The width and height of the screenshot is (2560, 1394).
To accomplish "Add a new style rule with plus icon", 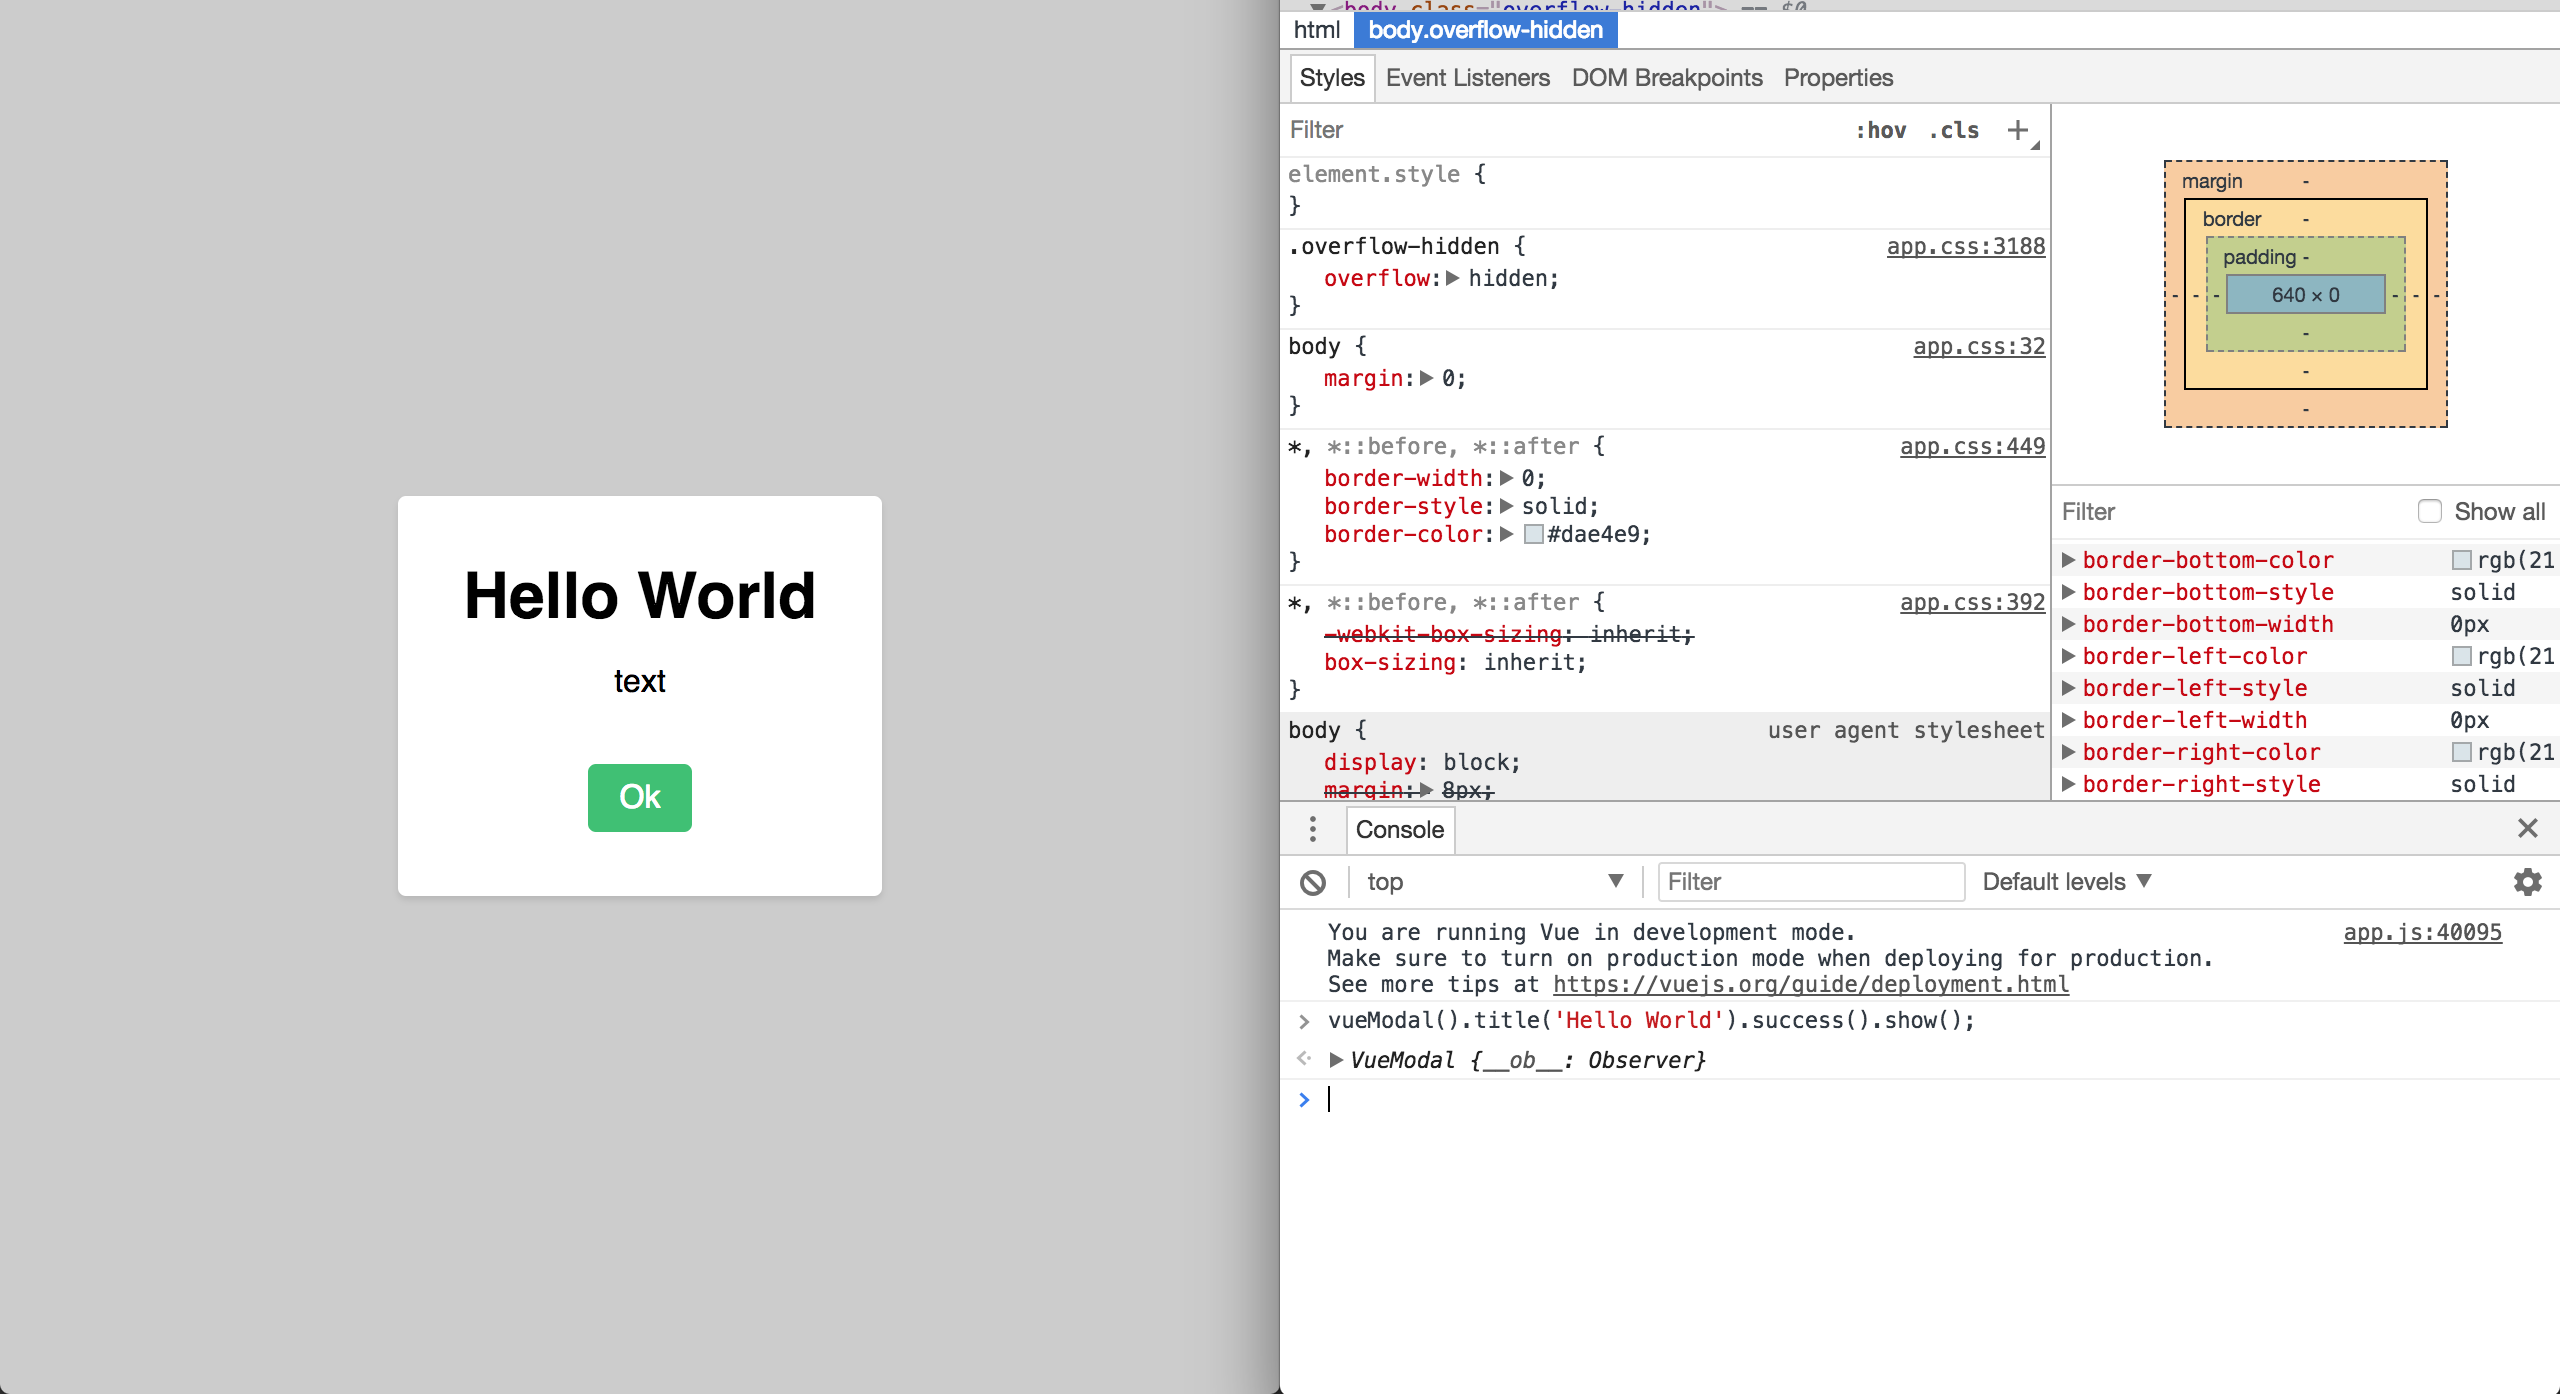I will pos(2018,130).
